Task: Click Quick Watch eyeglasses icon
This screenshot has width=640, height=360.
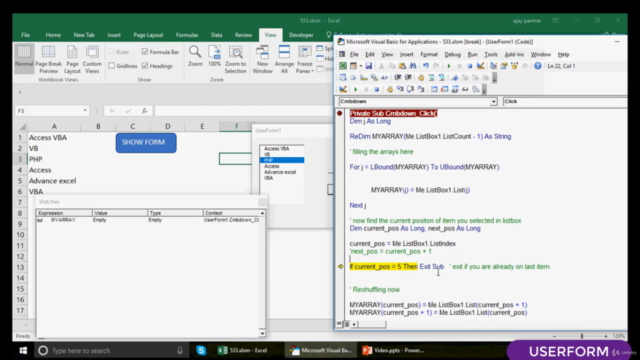Action: click(465, 89)
